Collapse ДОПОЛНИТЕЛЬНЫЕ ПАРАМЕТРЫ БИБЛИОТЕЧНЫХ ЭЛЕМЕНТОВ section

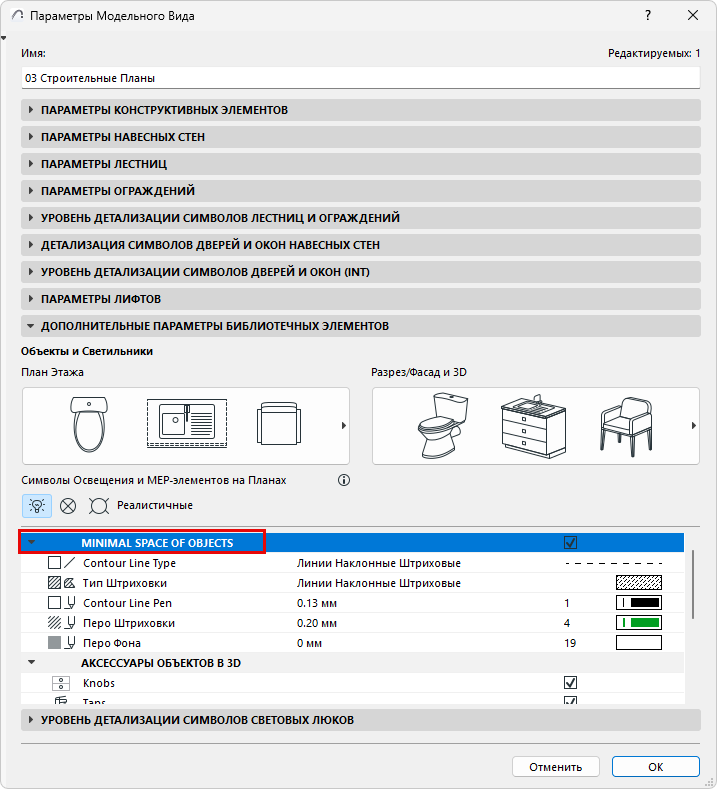(x=361, y=326)
